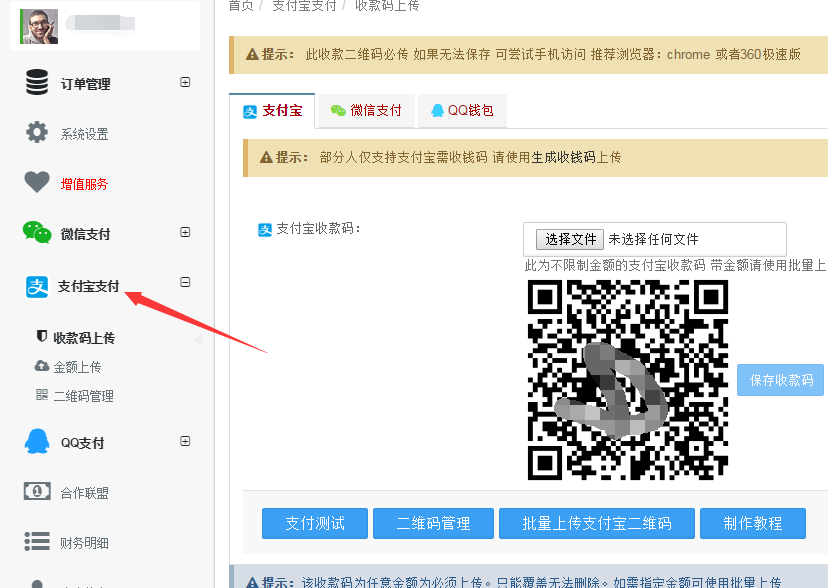Click the warning triangle in the top yellow notice
This screenshot has height=588, width=828.
click(x=252, y=54)
